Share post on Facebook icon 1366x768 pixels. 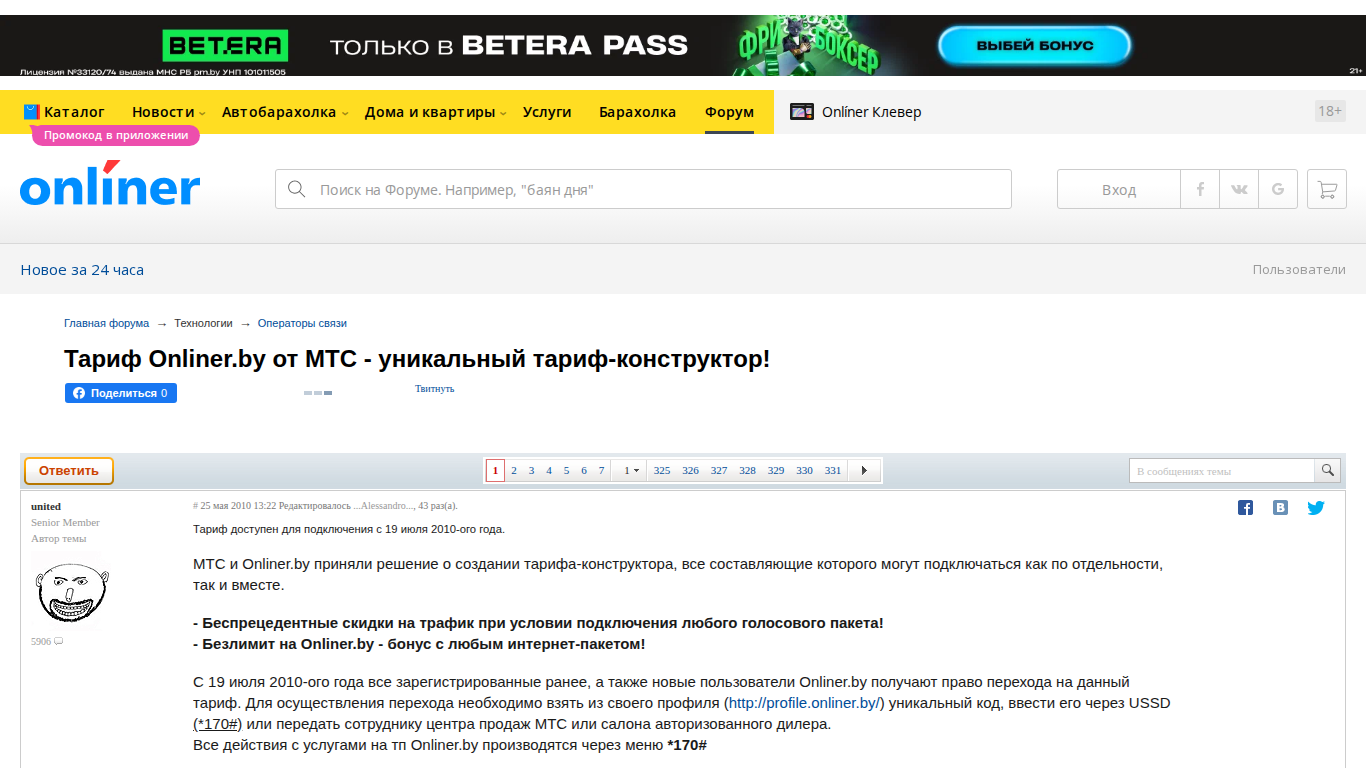[x=1245, y=508]
